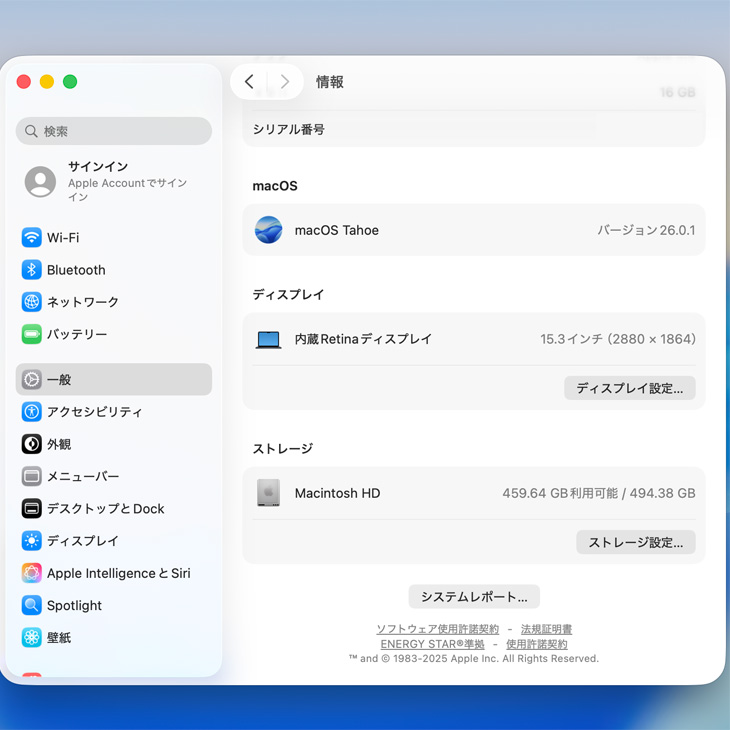
Task: Open Bluetooth settings from sidebar
Action: click(x=75, y=270)
